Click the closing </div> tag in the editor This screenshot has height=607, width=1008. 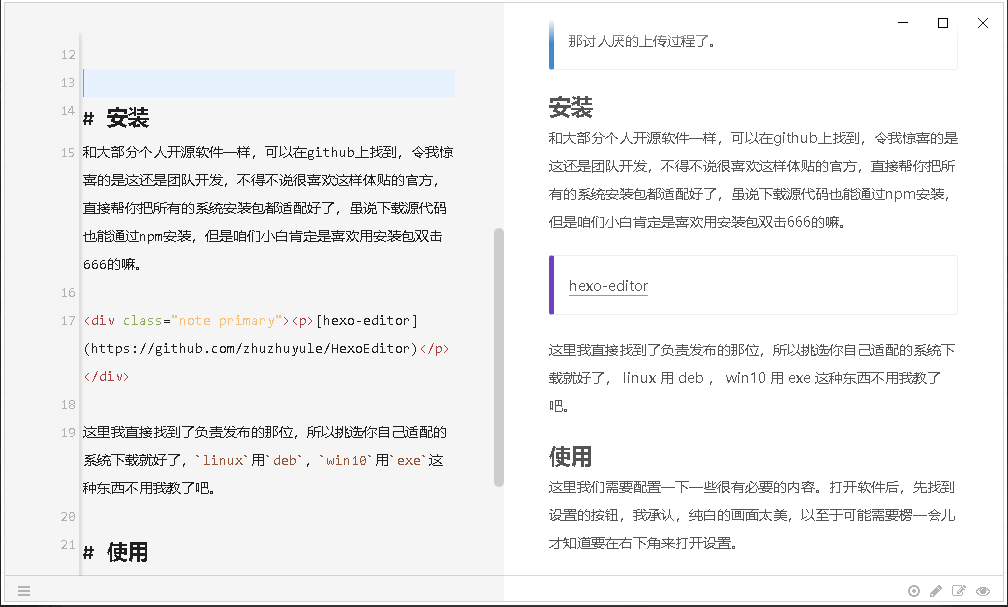click(x=106, y=377)
